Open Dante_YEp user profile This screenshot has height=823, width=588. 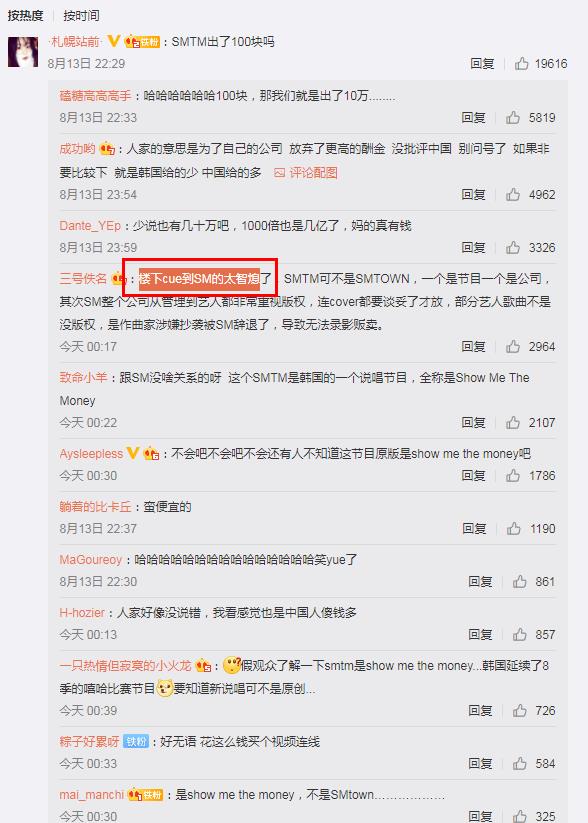pos(90,226)
